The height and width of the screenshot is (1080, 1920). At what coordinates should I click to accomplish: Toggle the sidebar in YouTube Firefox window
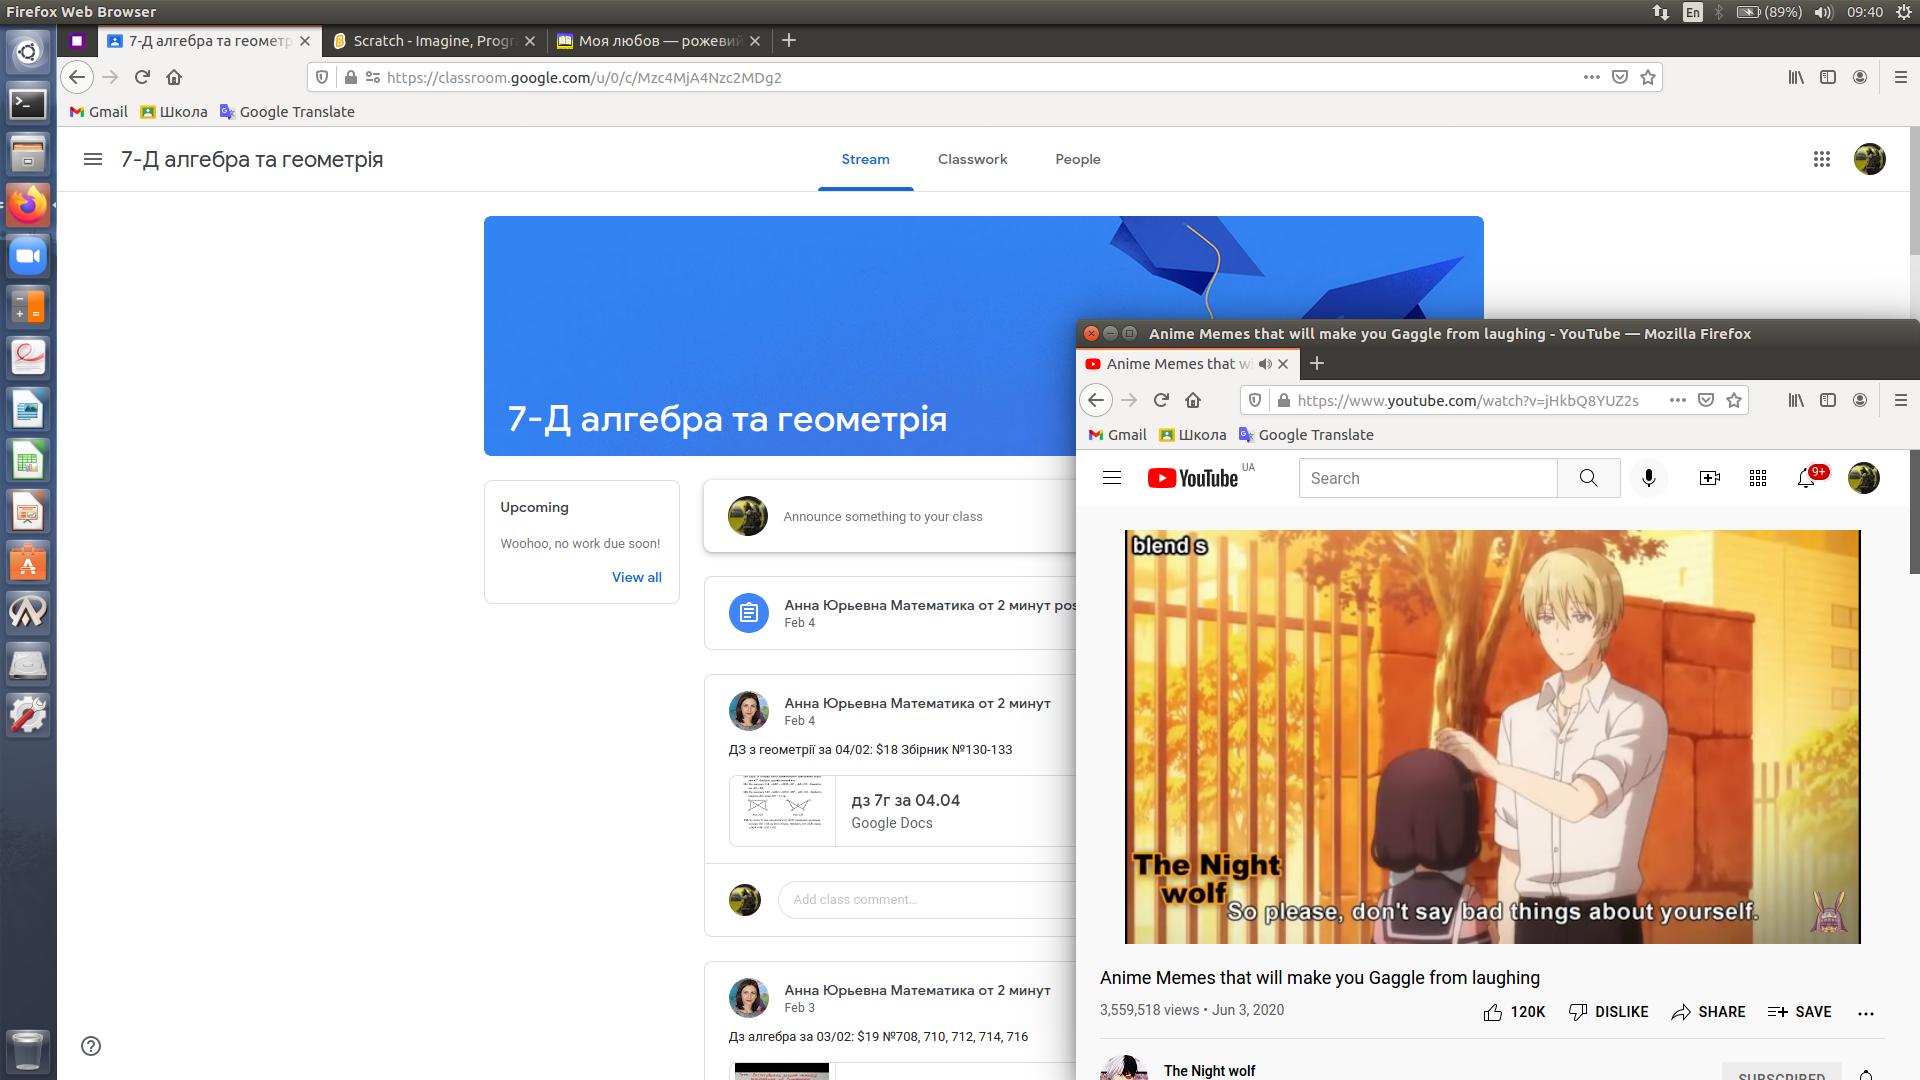pos(1828,400)
